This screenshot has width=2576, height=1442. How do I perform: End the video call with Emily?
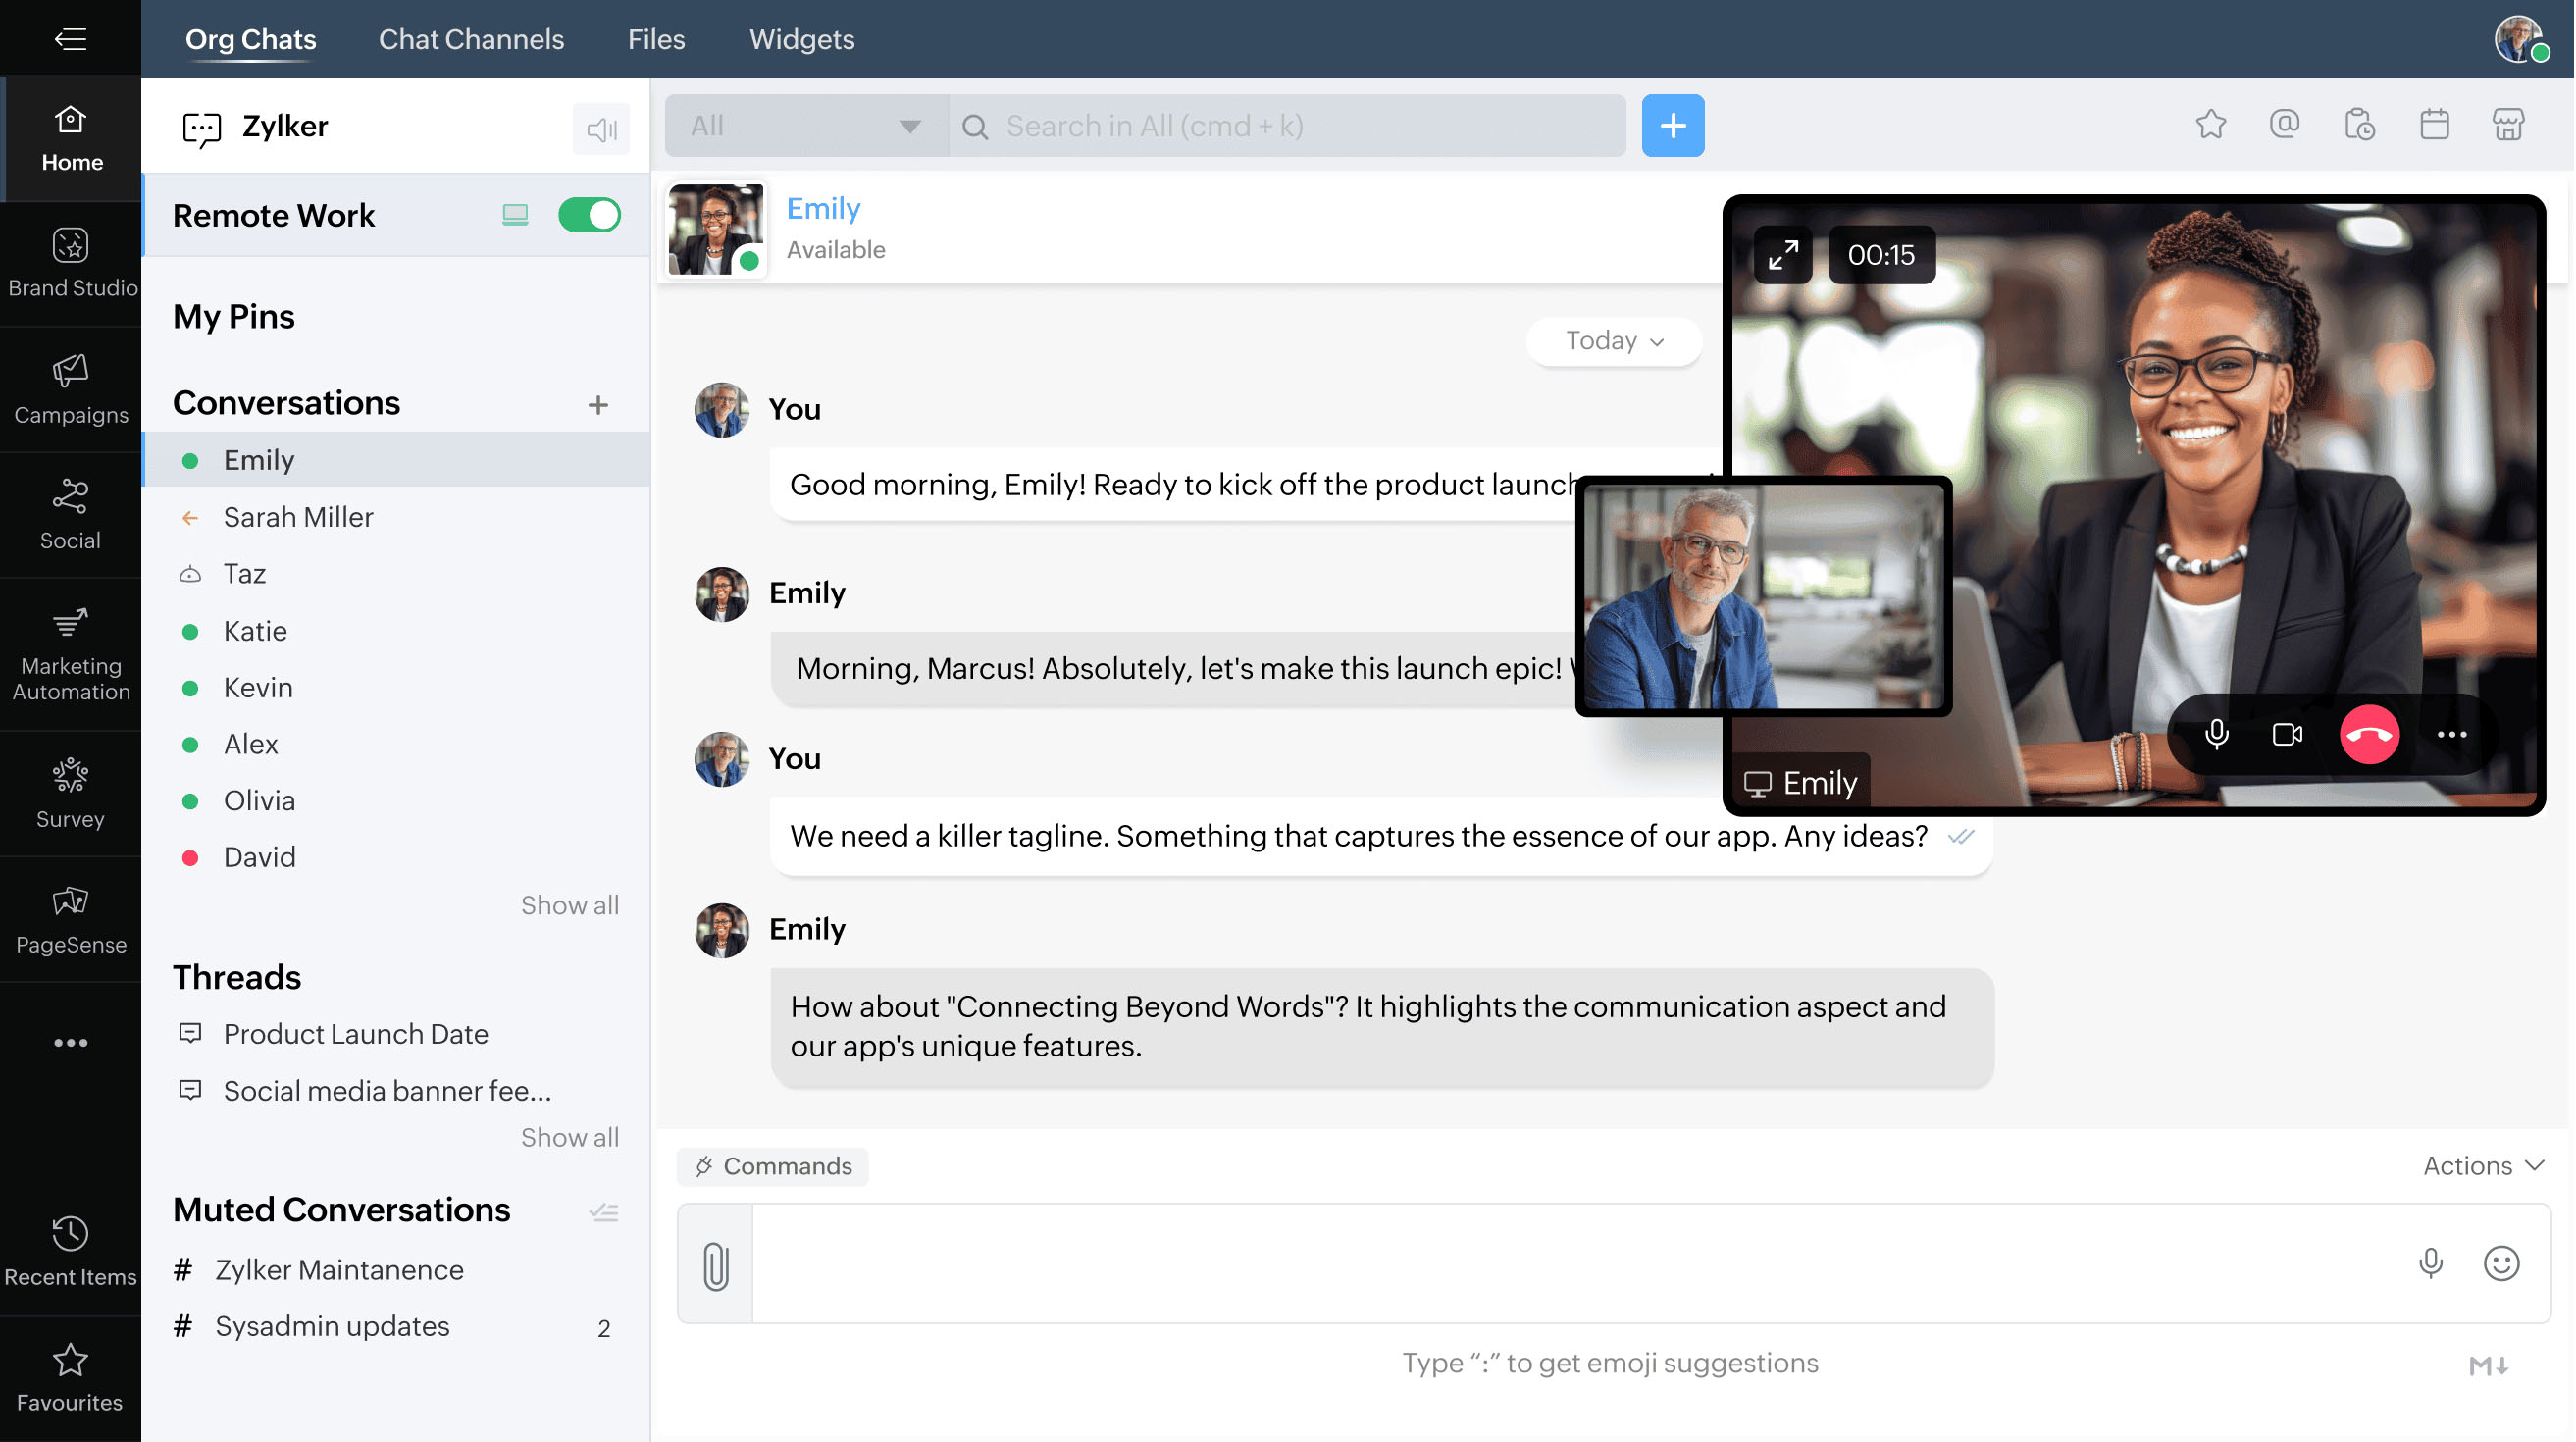(2368, 735)
